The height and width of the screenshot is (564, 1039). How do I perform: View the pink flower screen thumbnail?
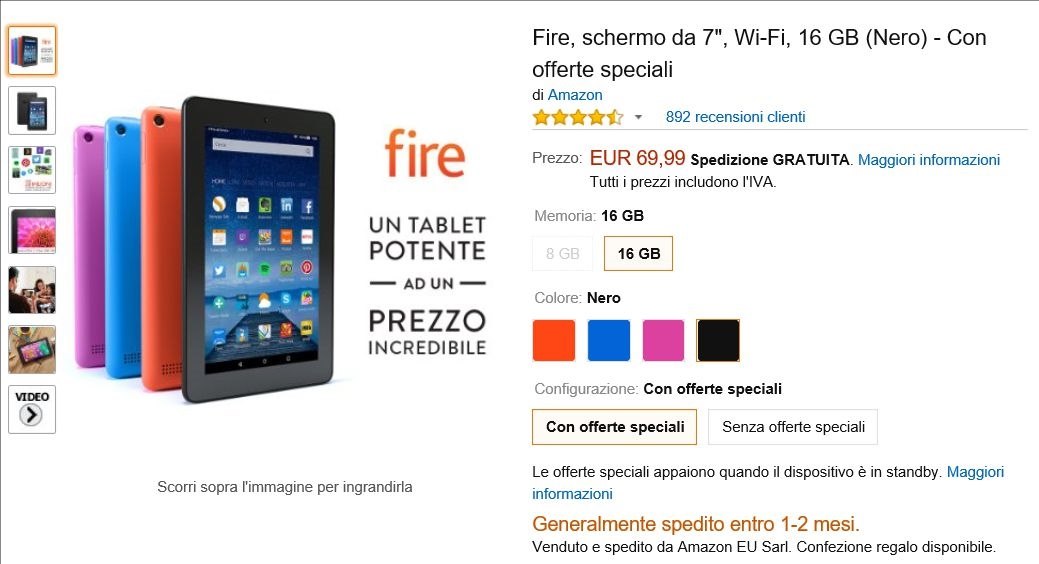pos(32,230)
